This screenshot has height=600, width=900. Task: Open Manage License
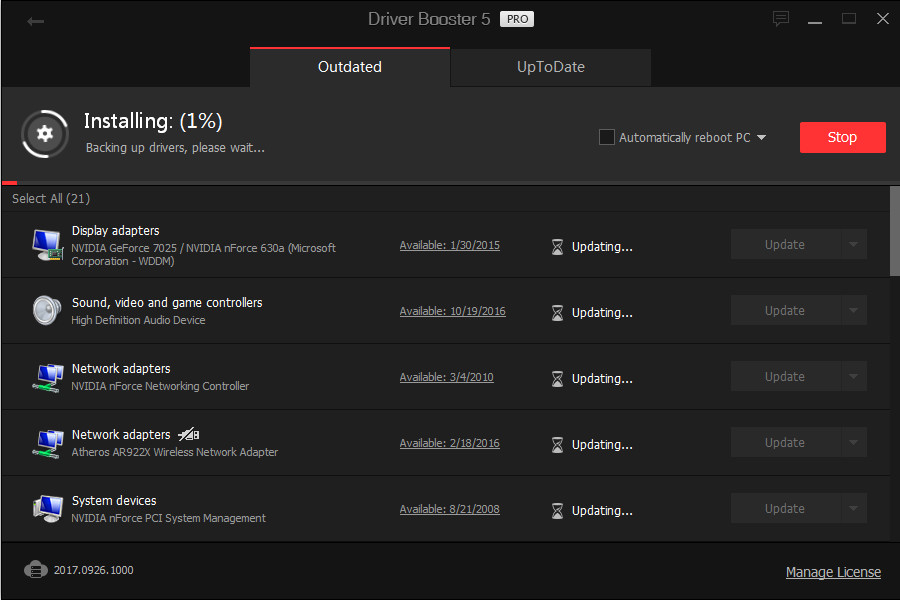(833, 571)
